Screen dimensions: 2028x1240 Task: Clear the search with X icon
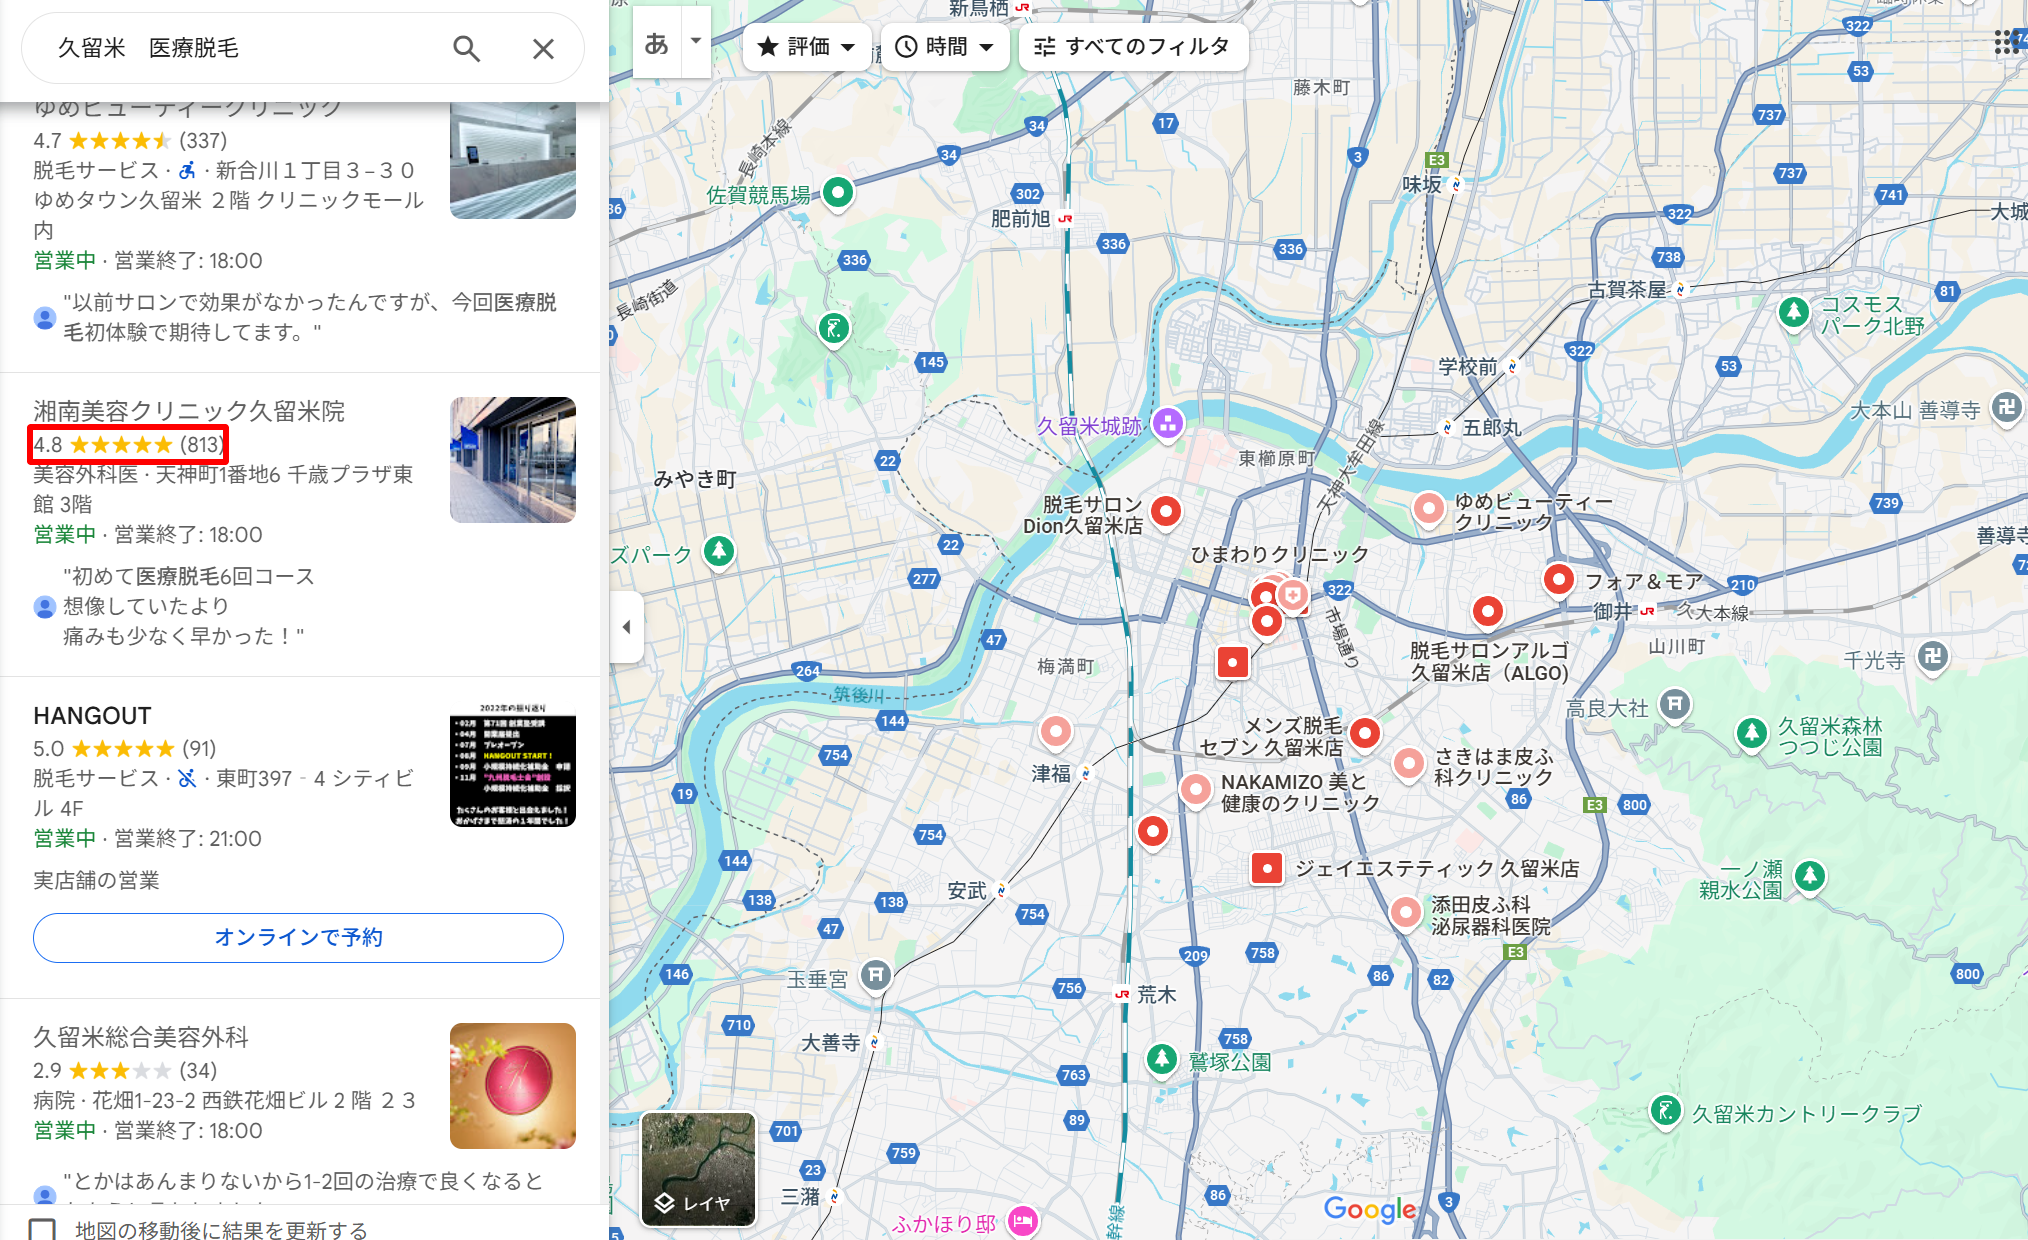pos(543,48)
